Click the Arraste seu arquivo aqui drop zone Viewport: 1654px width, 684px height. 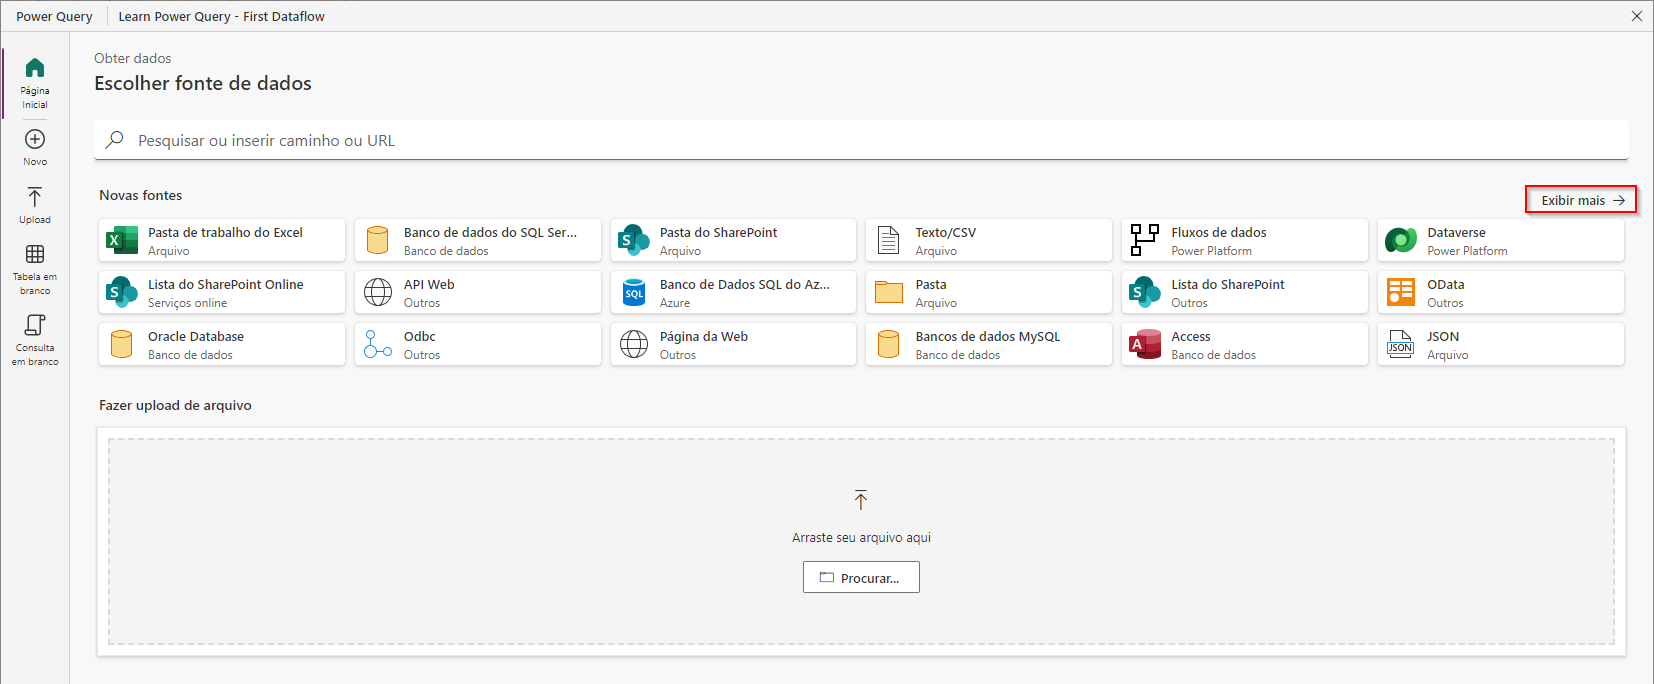pos(861,541)
